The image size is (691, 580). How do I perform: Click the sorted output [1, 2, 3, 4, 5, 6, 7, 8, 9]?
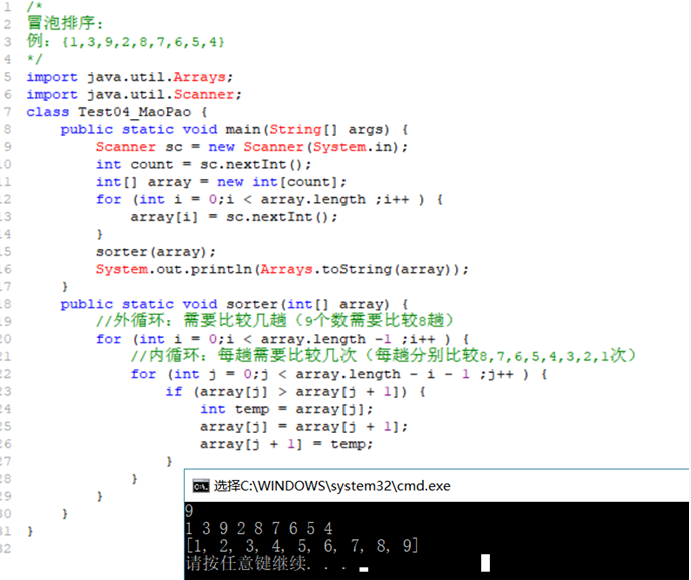coord(302,546)
